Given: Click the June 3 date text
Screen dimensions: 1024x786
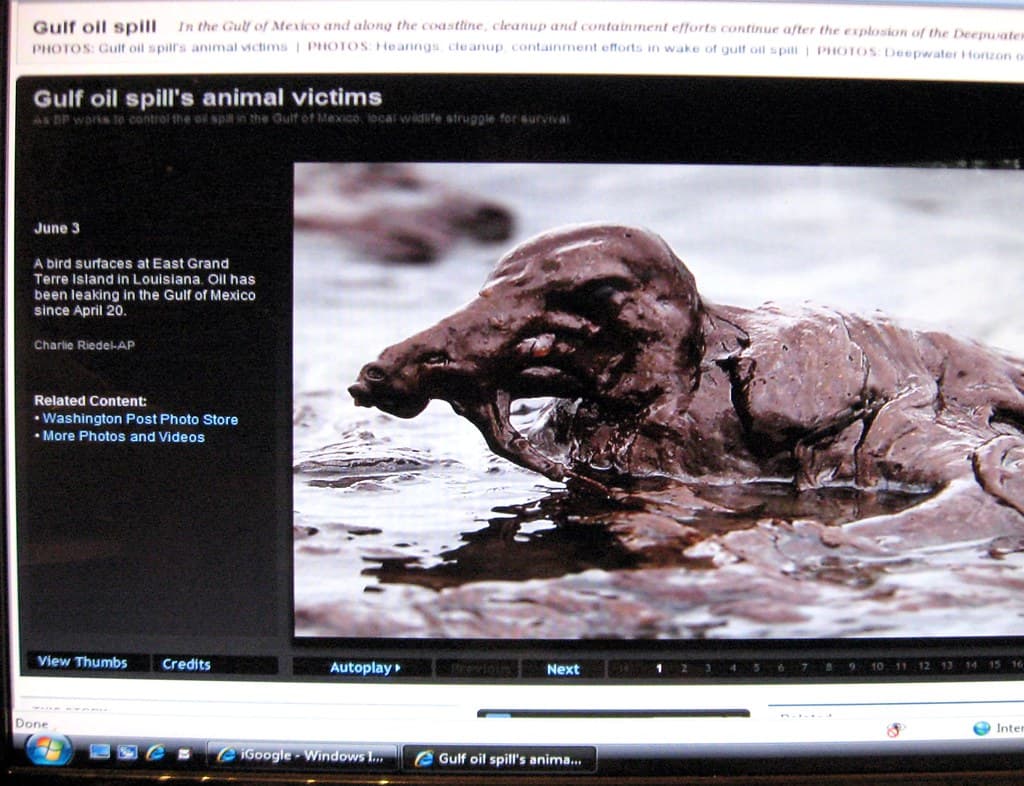Looking at the screenshot, I should point(57,228).
